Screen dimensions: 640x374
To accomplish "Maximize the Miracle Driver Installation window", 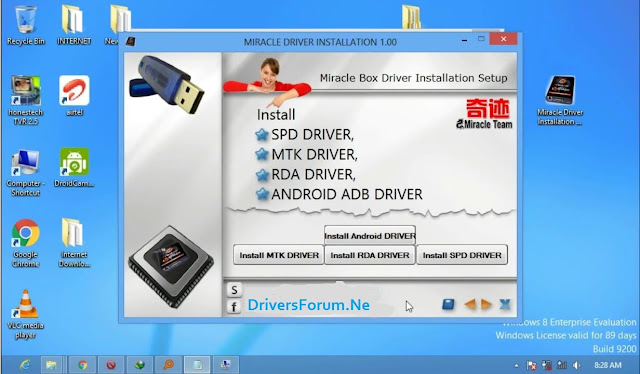I will (x=481, y=39).
